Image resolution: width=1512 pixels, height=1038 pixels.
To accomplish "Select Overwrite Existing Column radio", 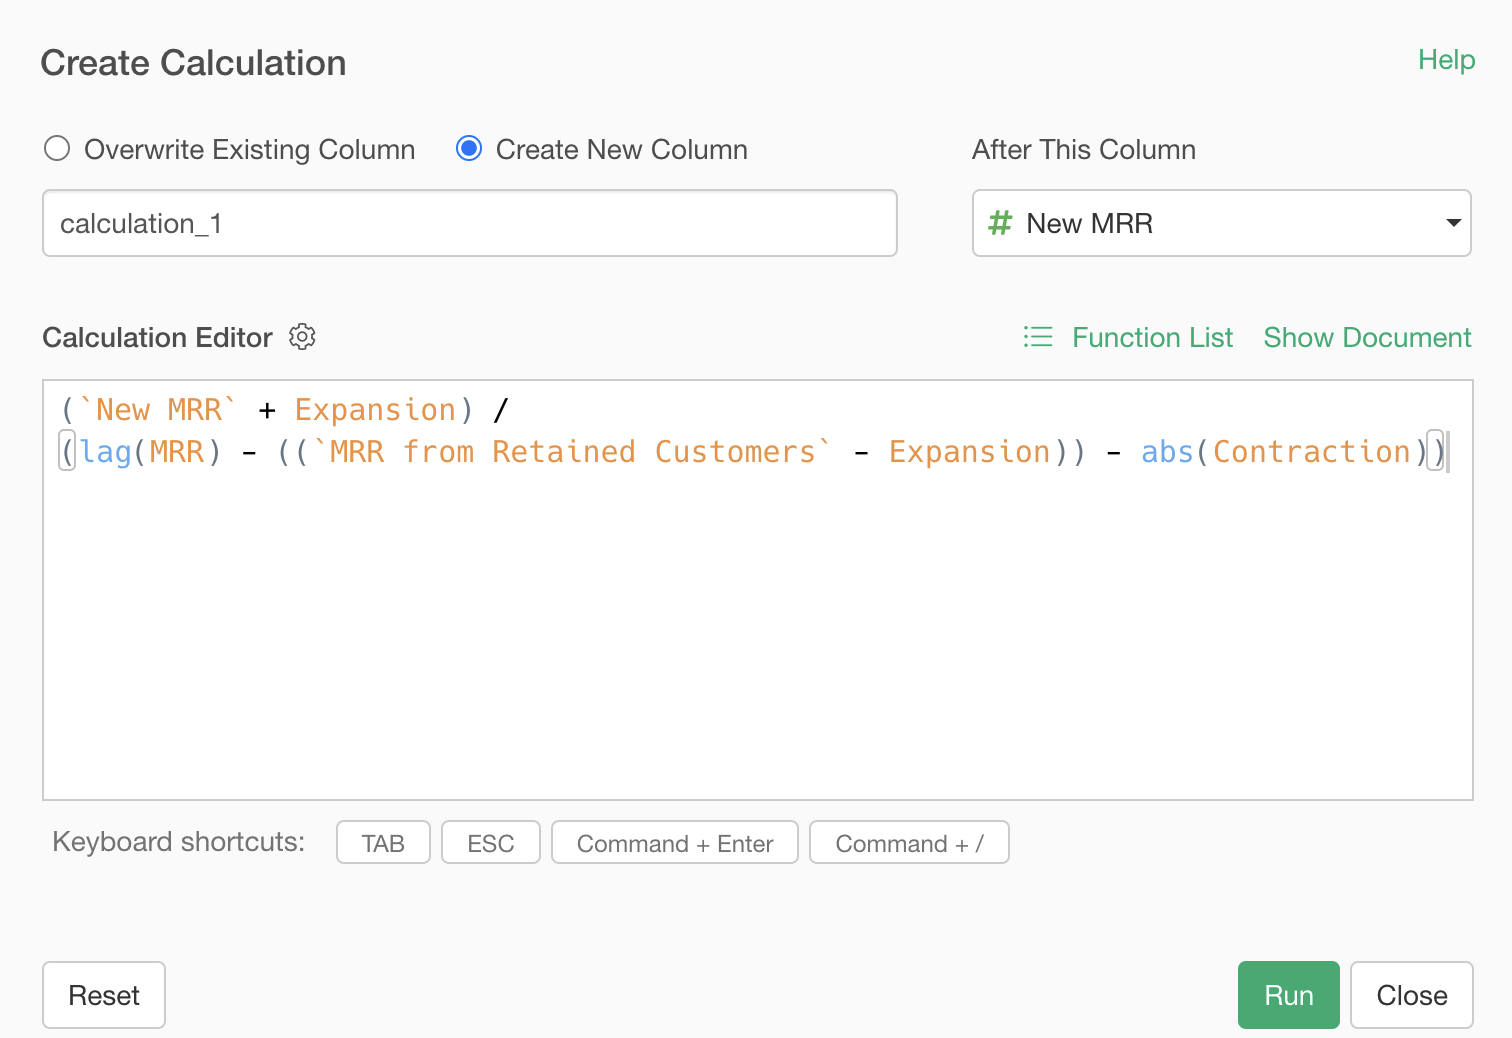I will (57, 149).
